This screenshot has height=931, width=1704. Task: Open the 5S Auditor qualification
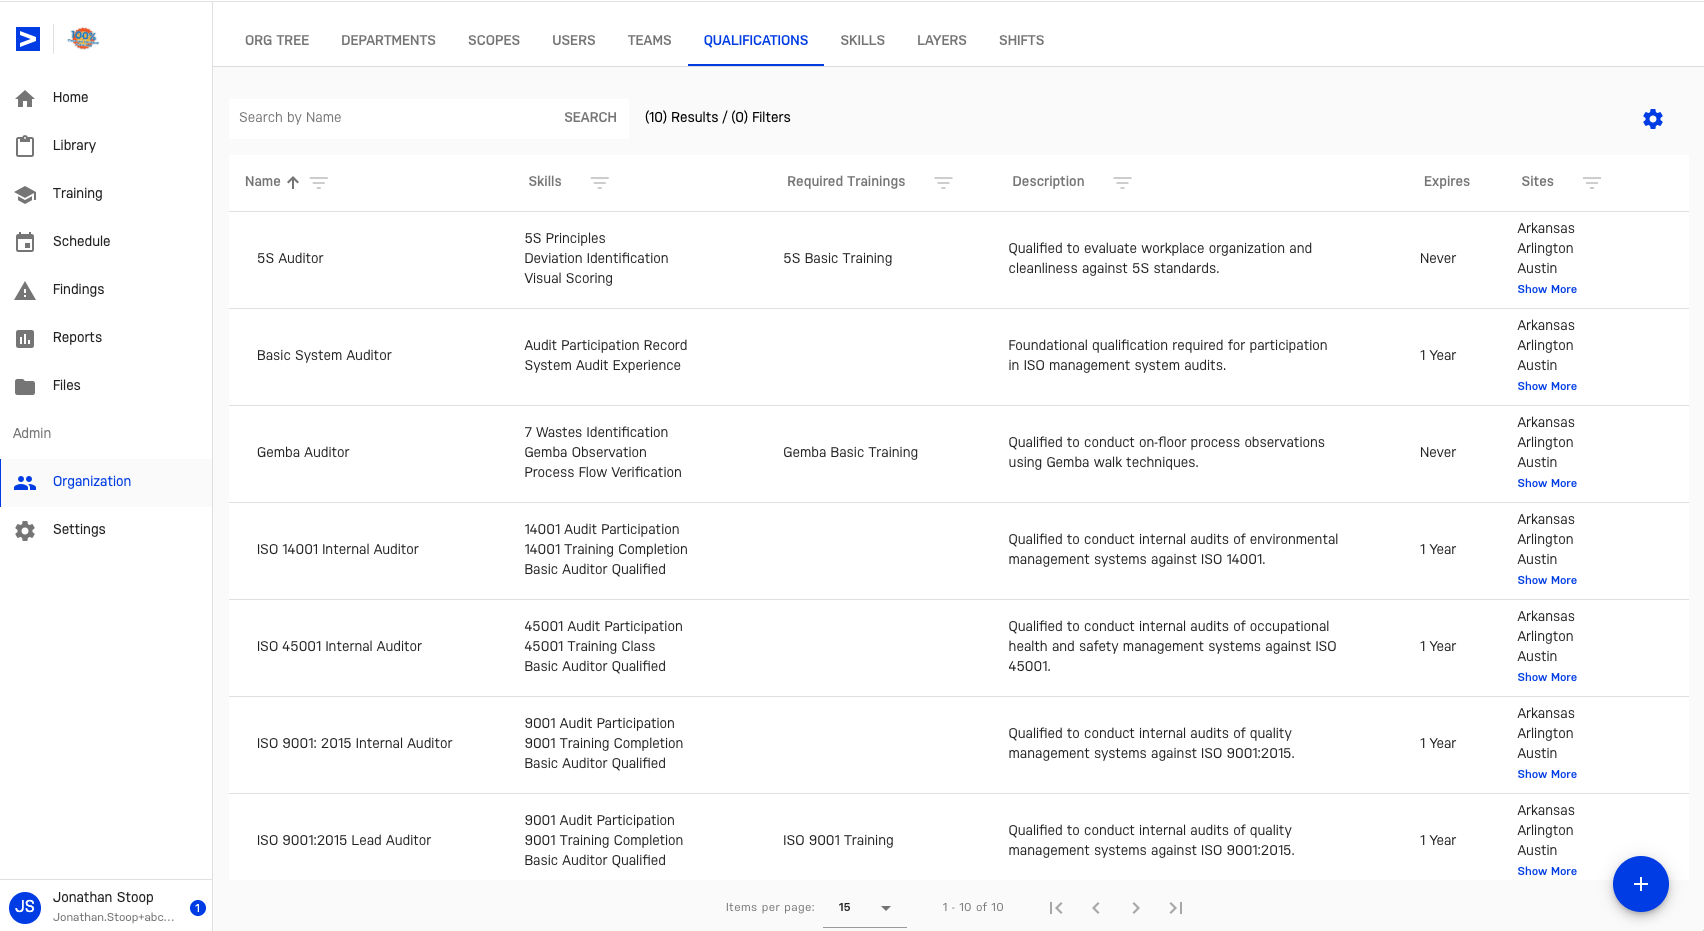290,259
